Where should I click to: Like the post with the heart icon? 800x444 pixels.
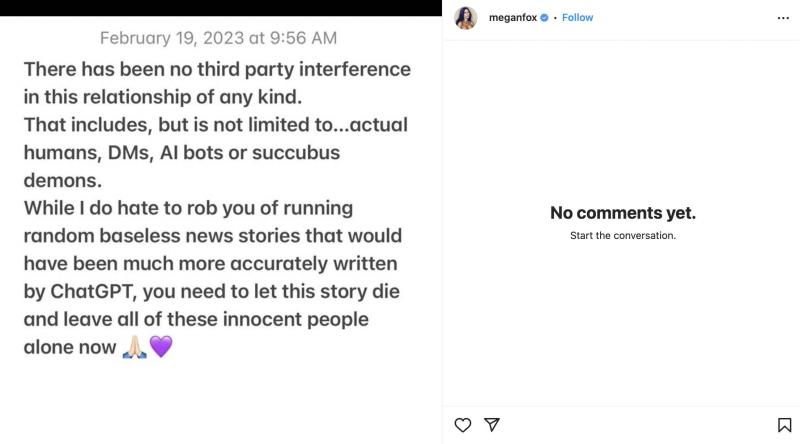pos(463,425)
